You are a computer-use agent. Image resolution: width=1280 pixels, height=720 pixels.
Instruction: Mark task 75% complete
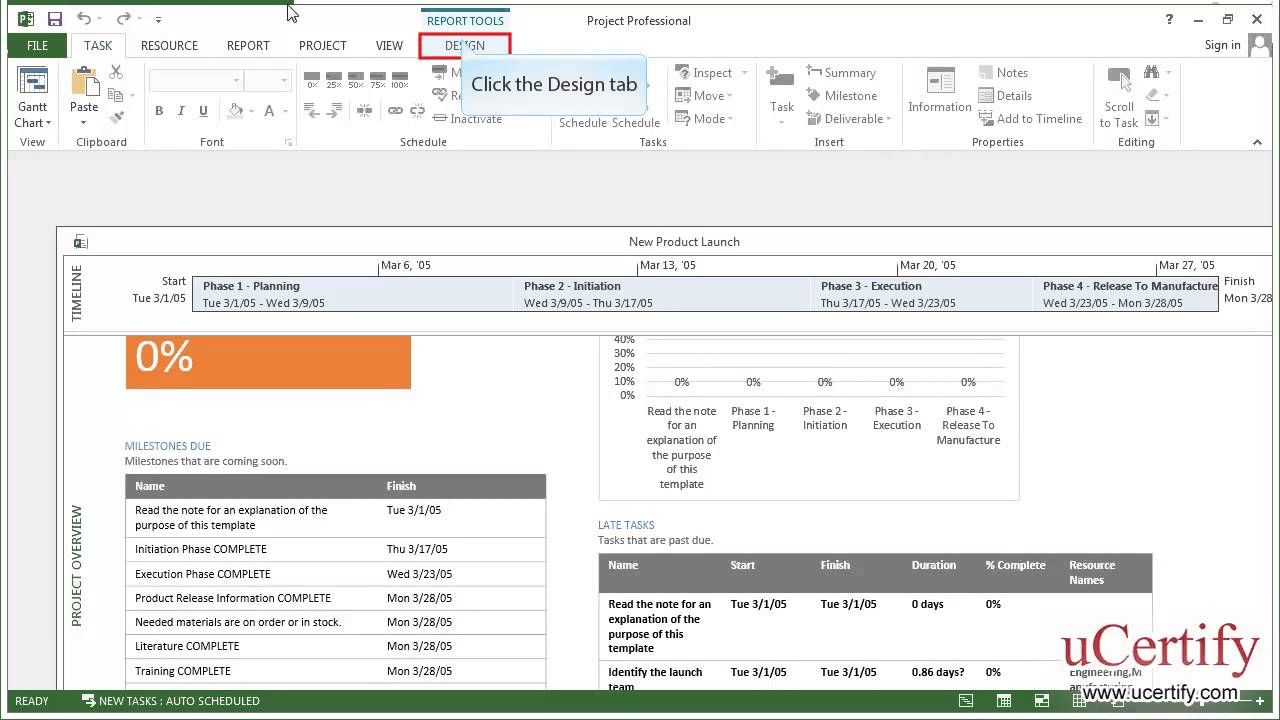pyautogui.click(x=378, y=79)
